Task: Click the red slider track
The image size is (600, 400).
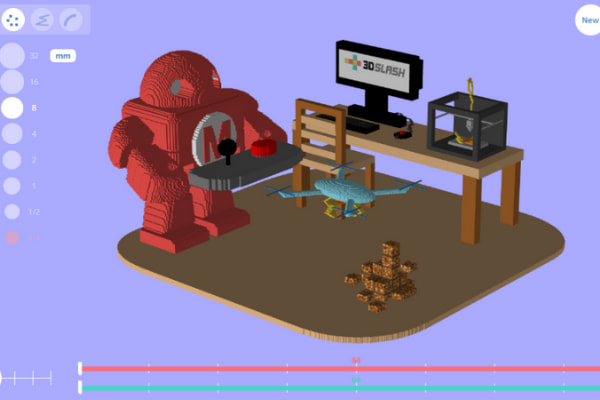Action: tap(341, 369)
